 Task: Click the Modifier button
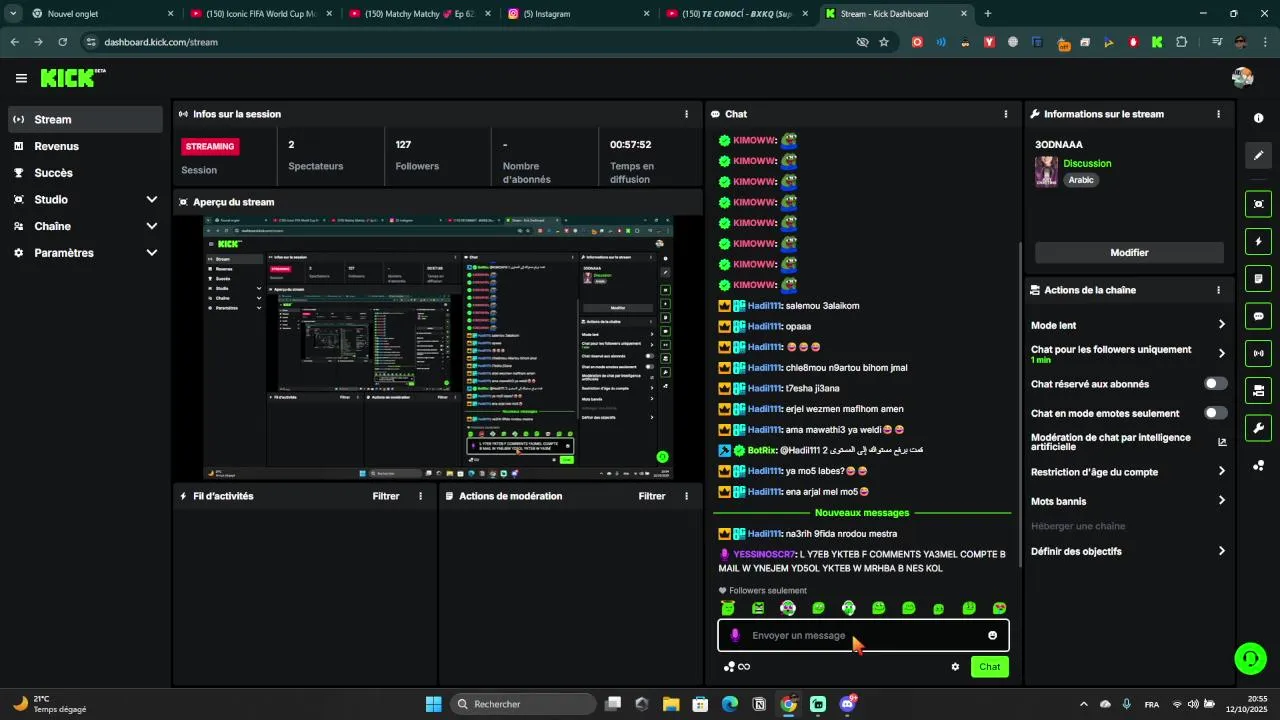coord(1129,253)
